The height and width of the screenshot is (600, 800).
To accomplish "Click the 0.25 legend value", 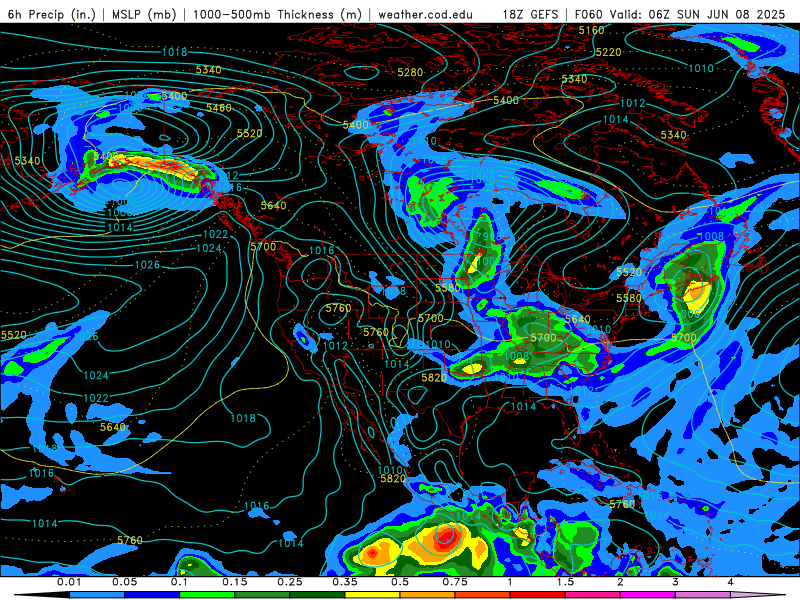I will click(290, 582).
